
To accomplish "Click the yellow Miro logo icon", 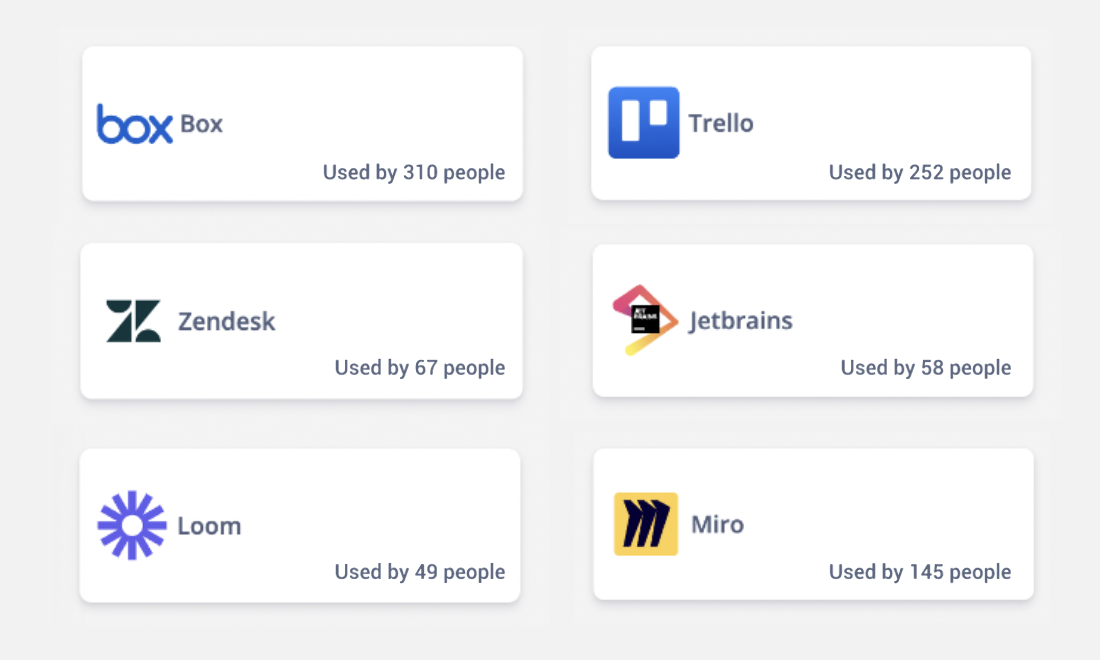I will click(x=646, y=524).
